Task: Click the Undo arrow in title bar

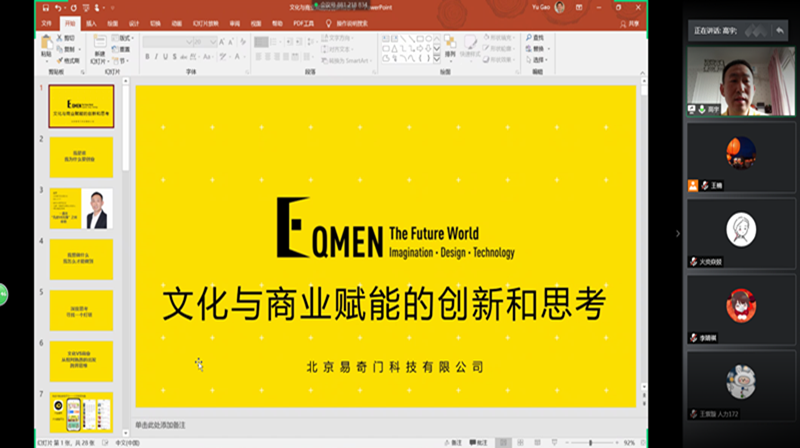Action: pyautogui.click(x=58, y=8)
